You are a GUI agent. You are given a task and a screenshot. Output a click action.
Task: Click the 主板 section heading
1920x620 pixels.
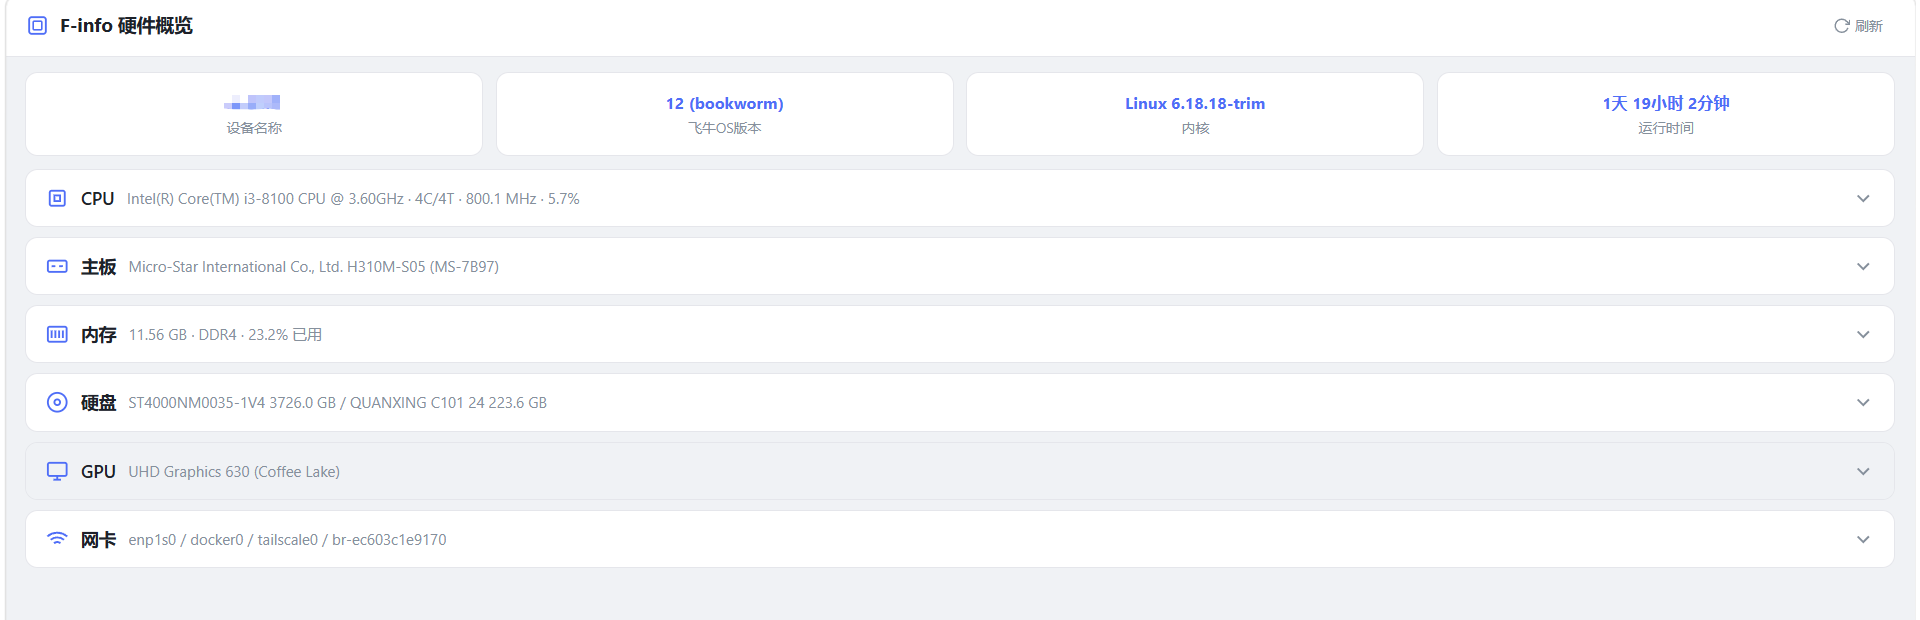[98, 267]
